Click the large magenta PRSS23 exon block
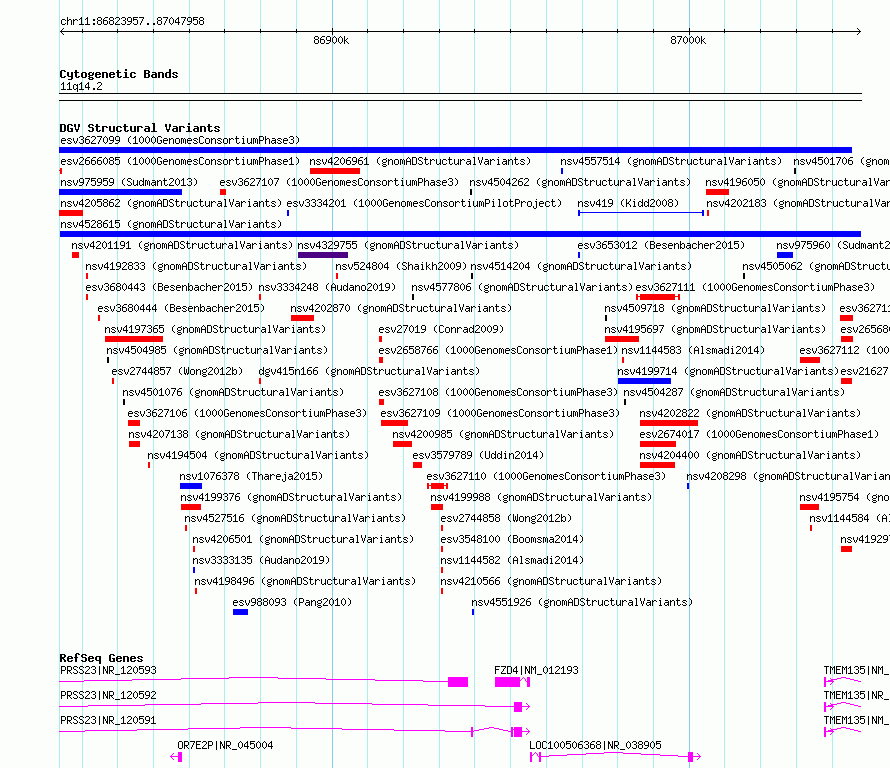 point(457,682)
